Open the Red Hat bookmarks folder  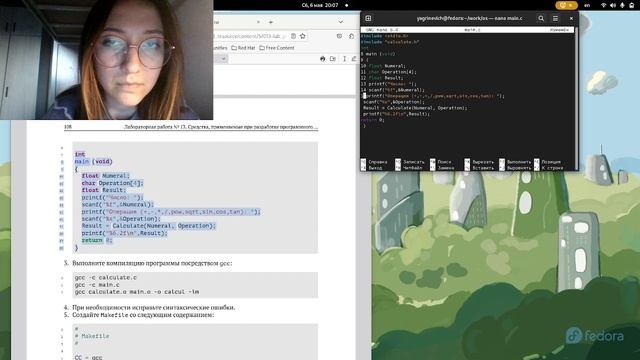point(243,48)
